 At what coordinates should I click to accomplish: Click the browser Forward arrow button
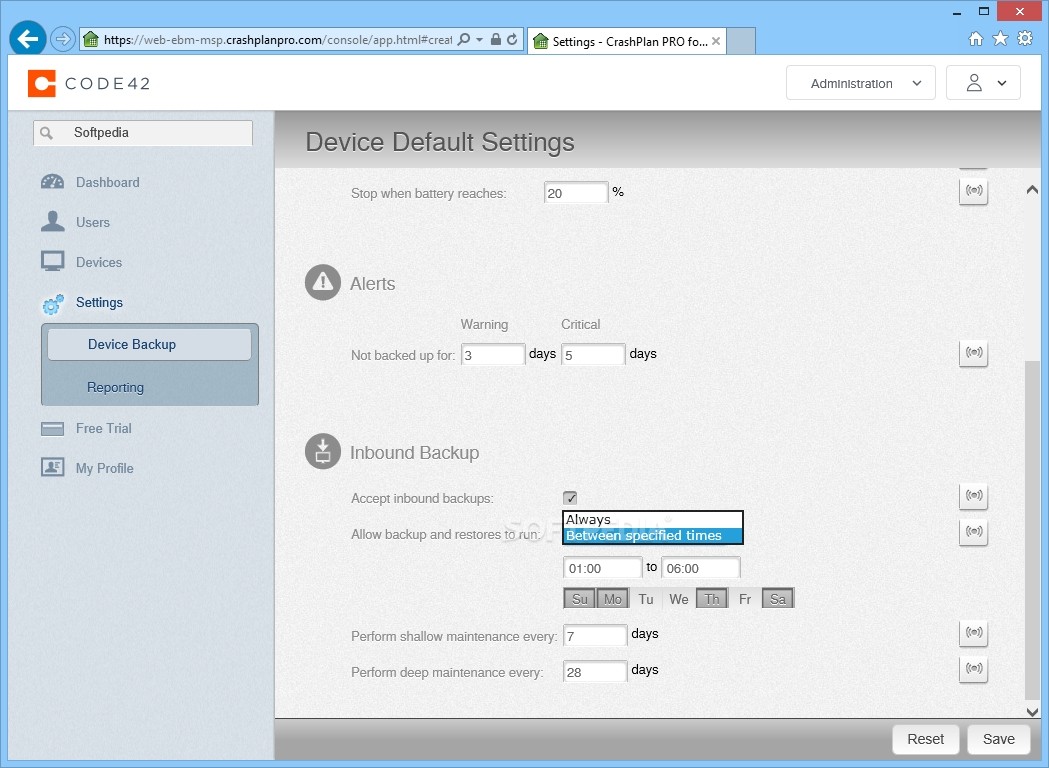click(62, 39)
